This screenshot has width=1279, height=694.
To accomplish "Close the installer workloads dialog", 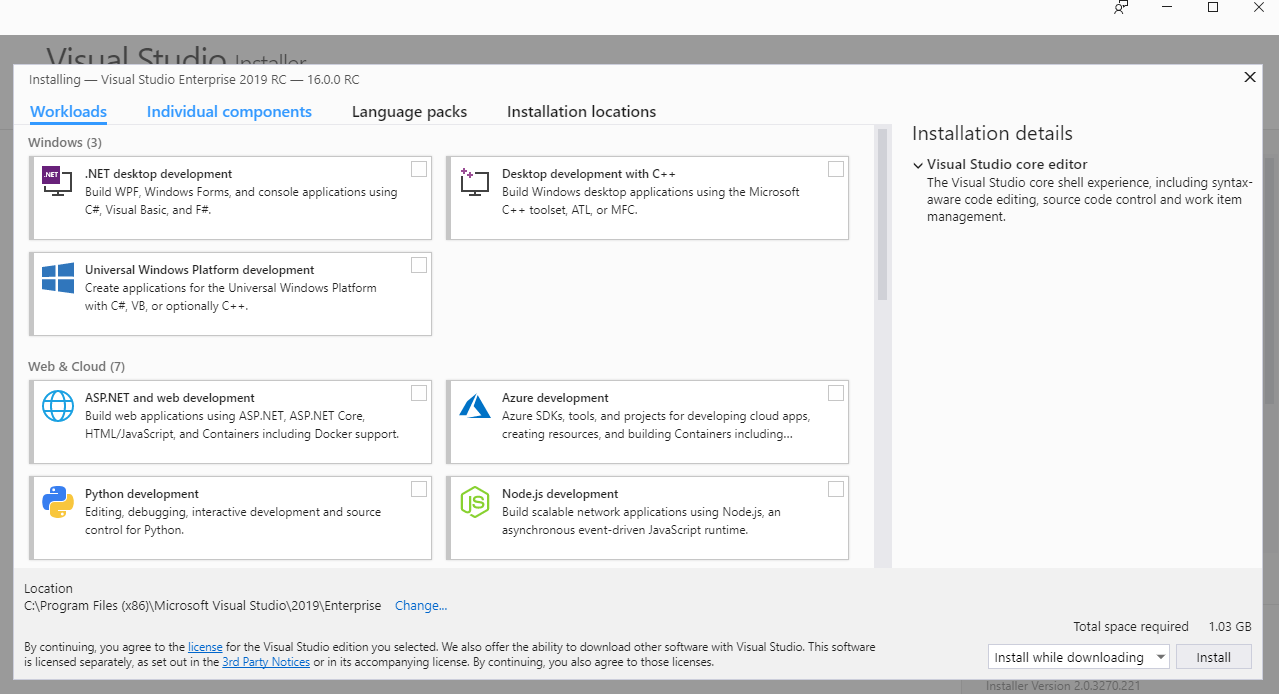I will pos(1249,77).
